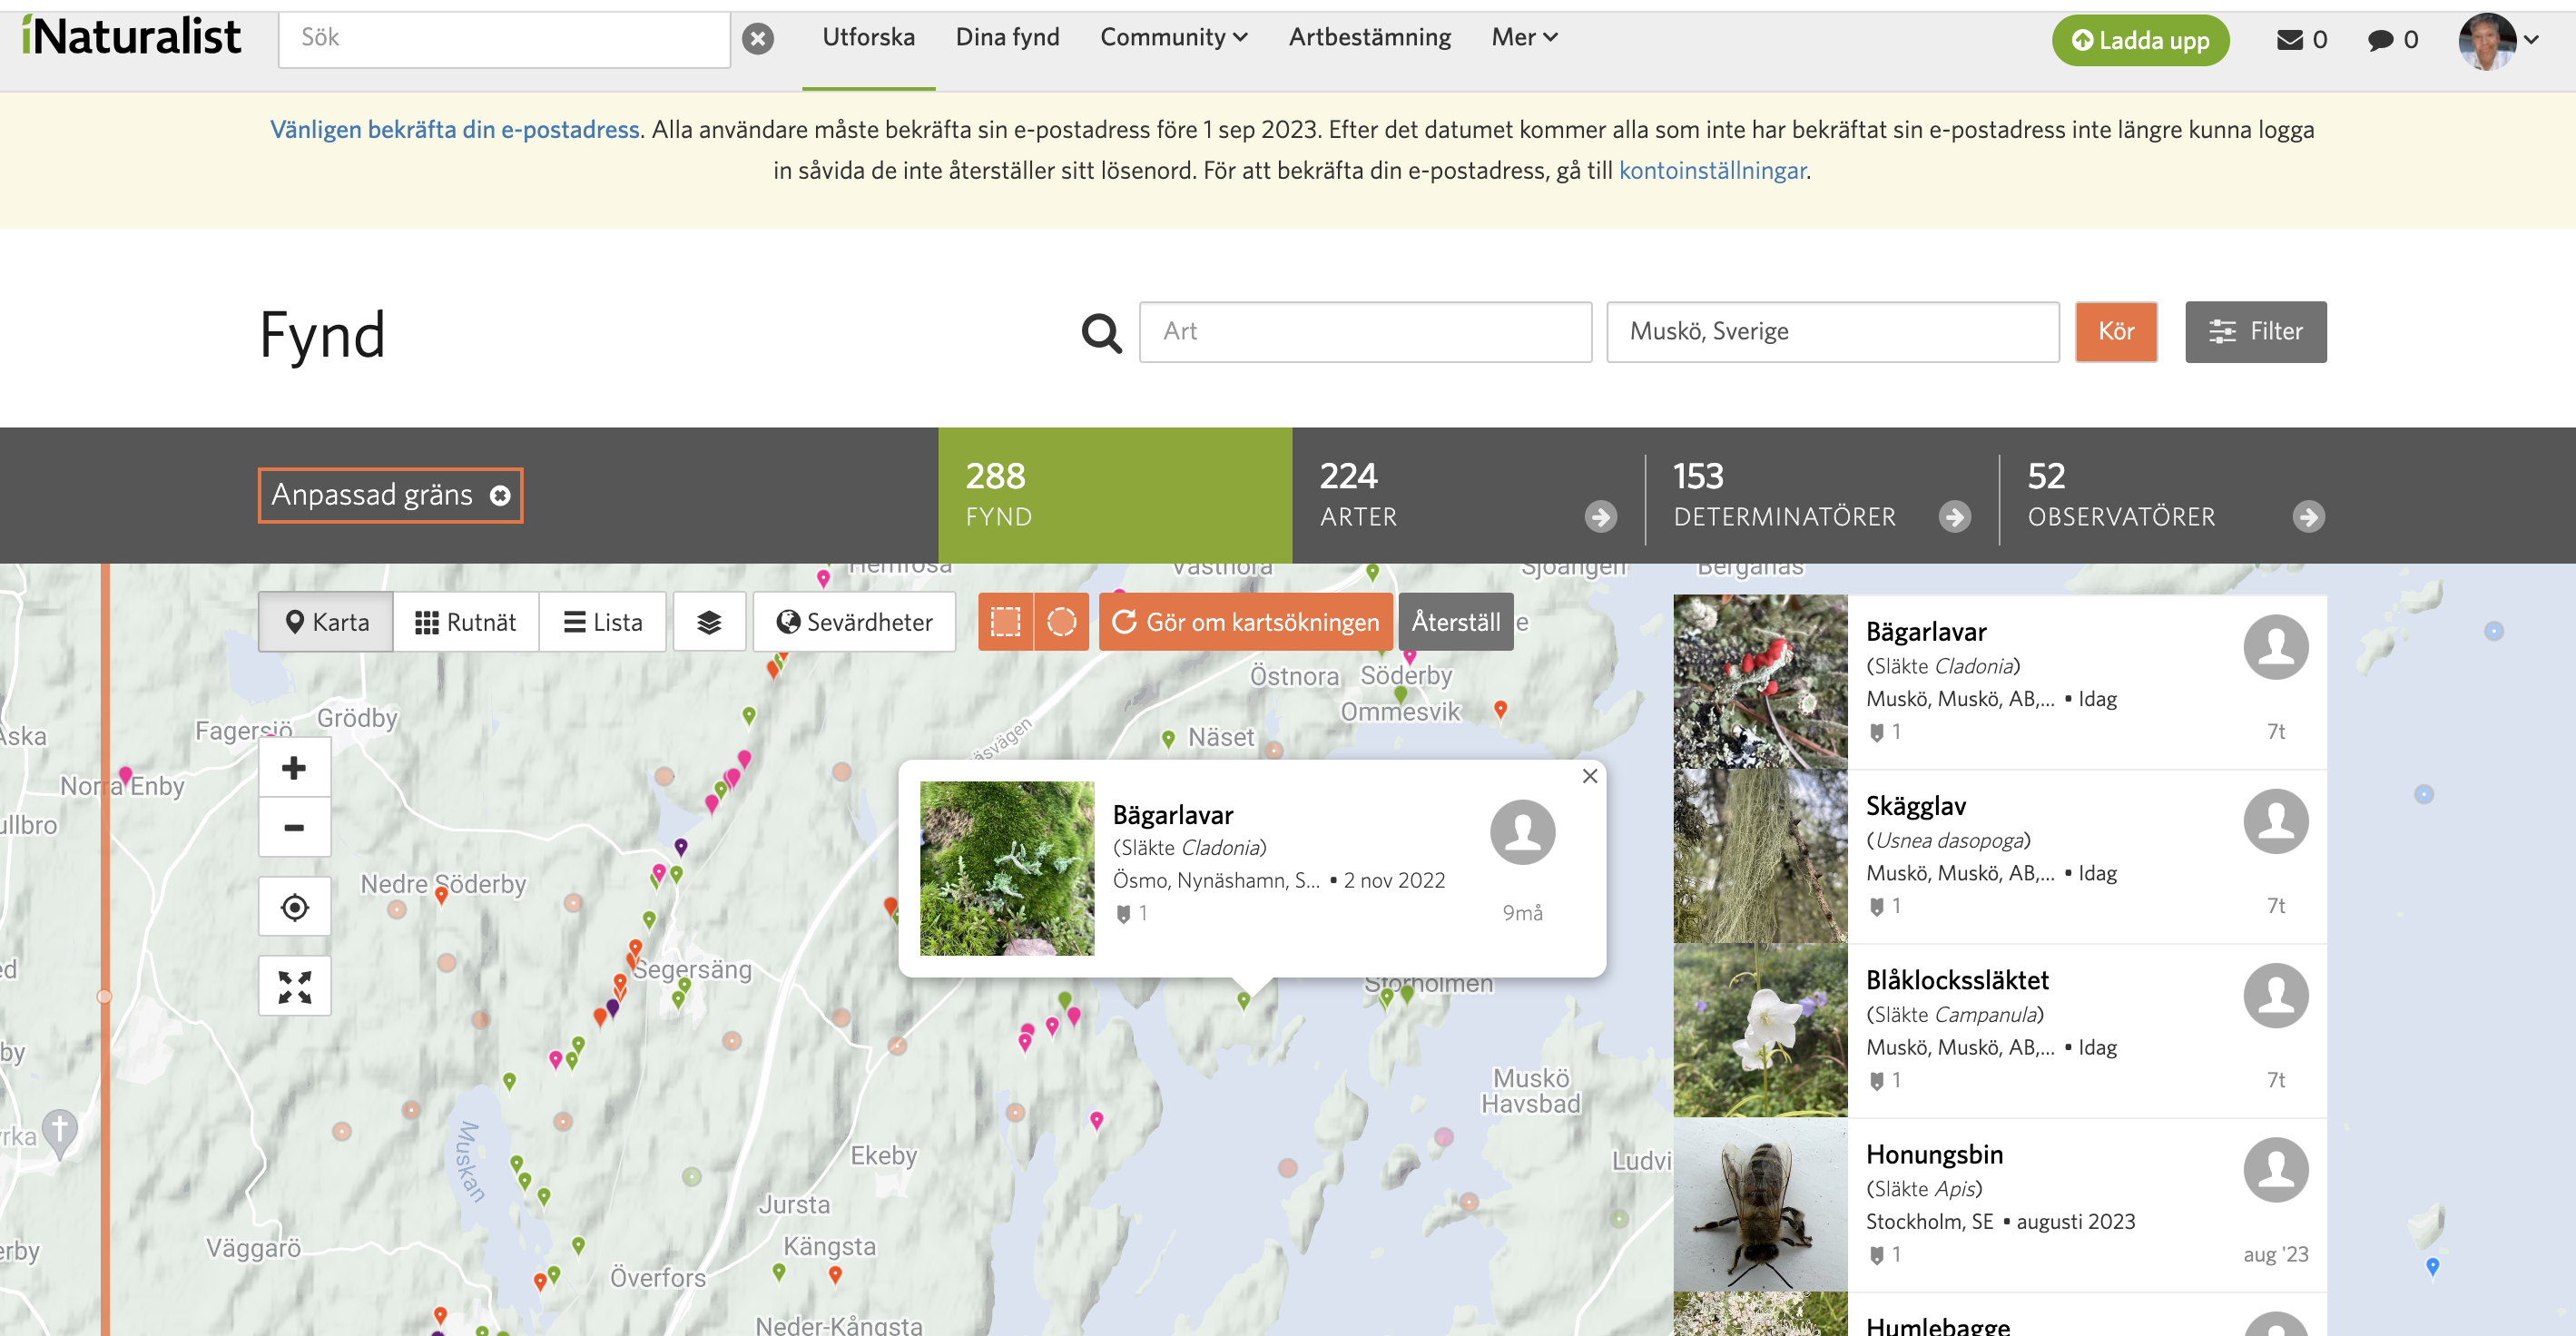
Task: Click Gör om kartsökningen button
Action: coord(1245,622)
